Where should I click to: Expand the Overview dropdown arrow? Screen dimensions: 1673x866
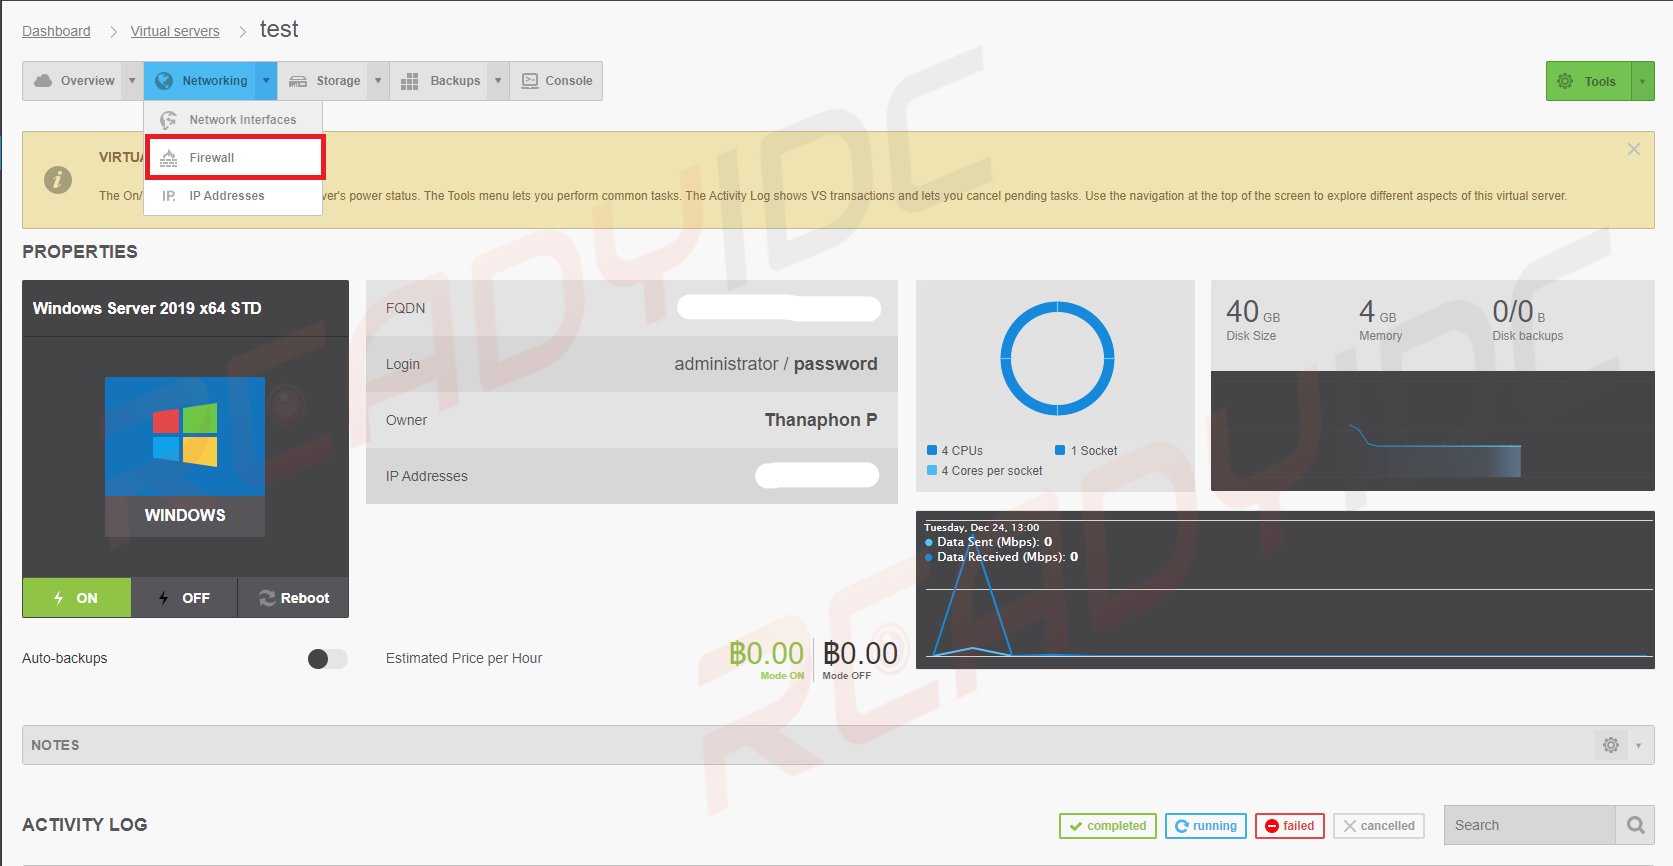coord(132,81)
